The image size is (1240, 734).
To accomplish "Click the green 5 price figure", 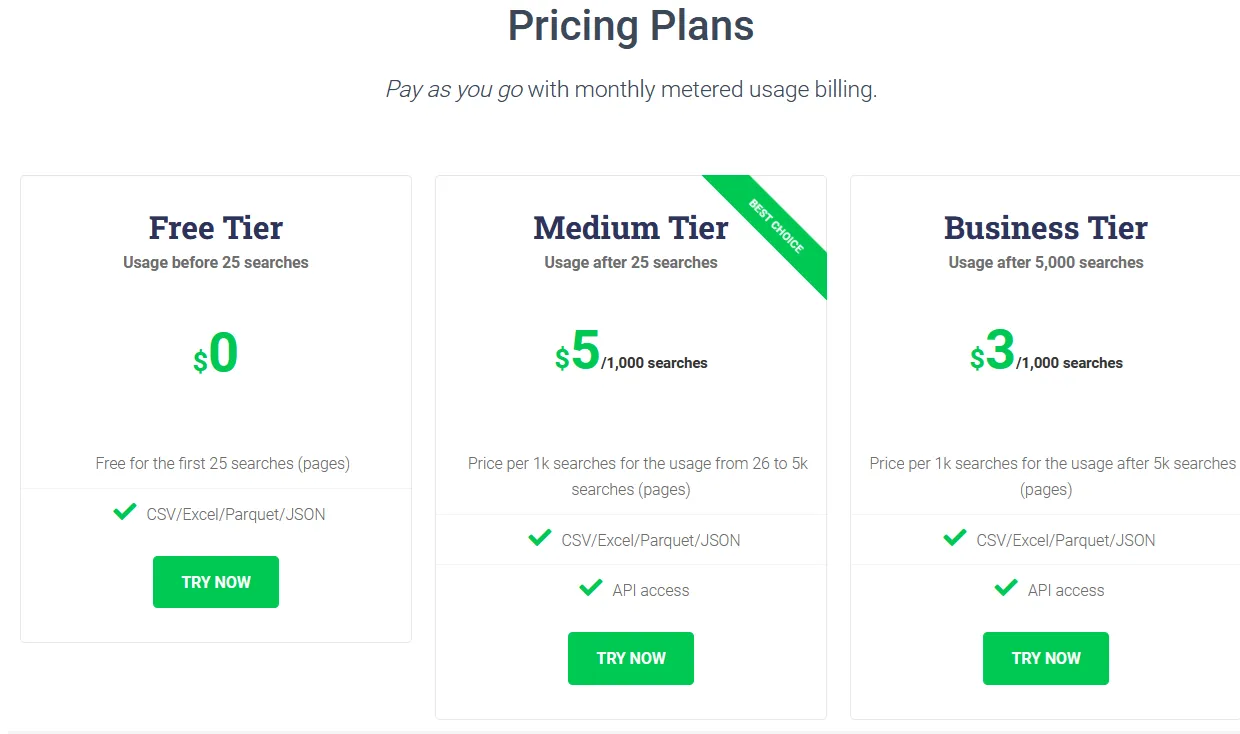I will coord(586,351).
